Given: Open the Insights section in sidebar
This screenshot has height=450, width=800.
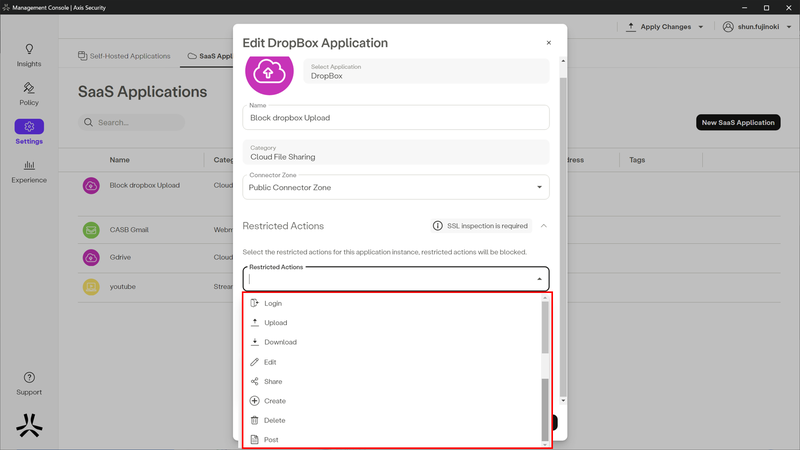Looking at the screenshot, I should tap(29, 55).
